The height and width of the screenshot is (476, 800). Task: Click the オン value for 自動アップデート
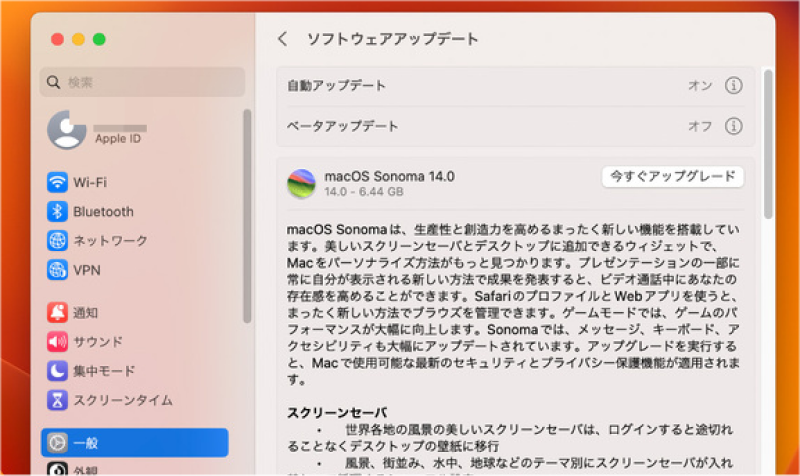[699, 86]
